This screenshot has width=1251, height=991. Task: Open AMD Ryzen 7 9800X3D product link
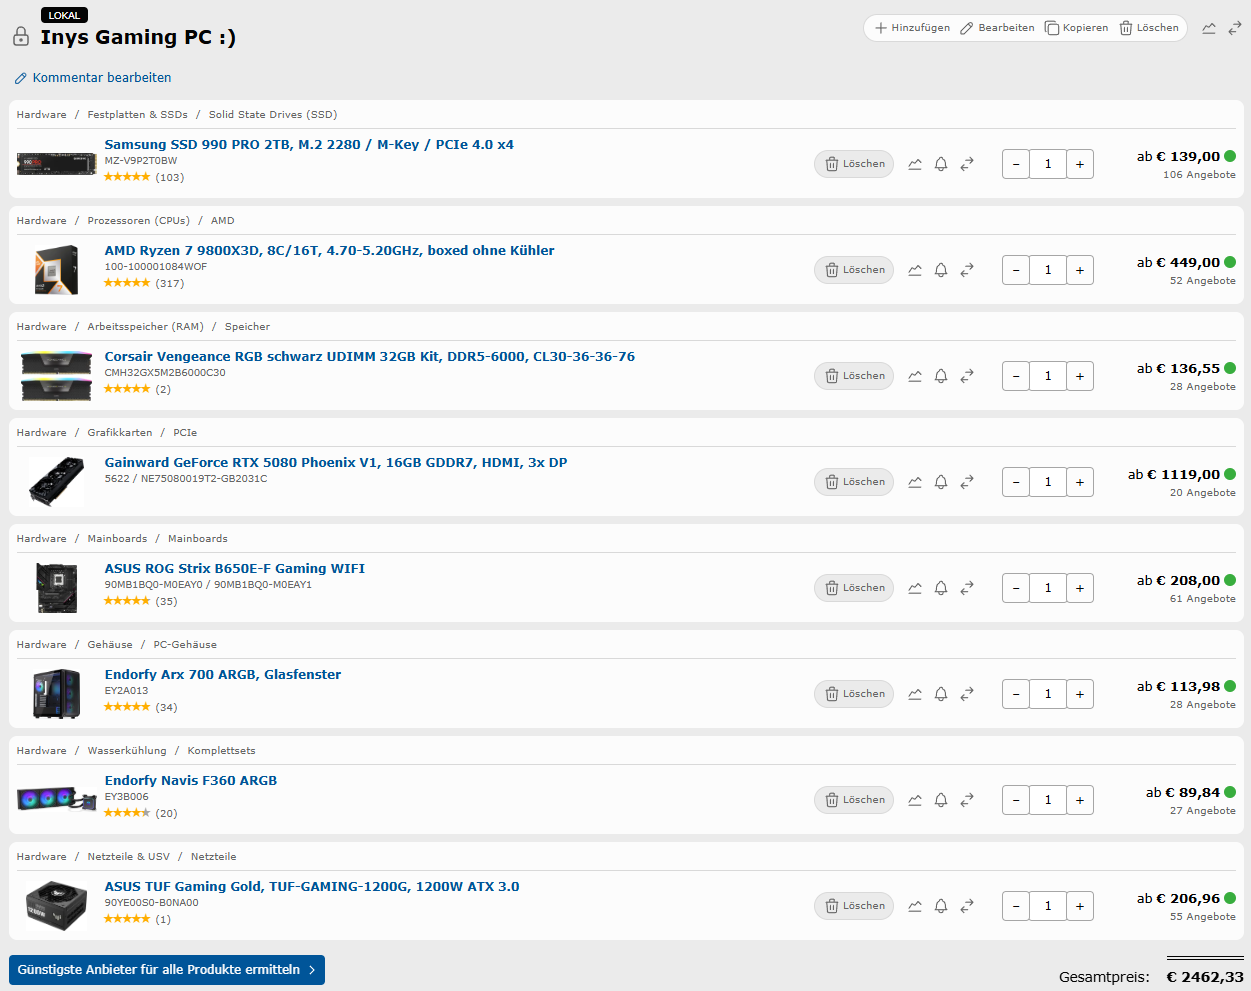pyautogui.click(x=329, y=251)
